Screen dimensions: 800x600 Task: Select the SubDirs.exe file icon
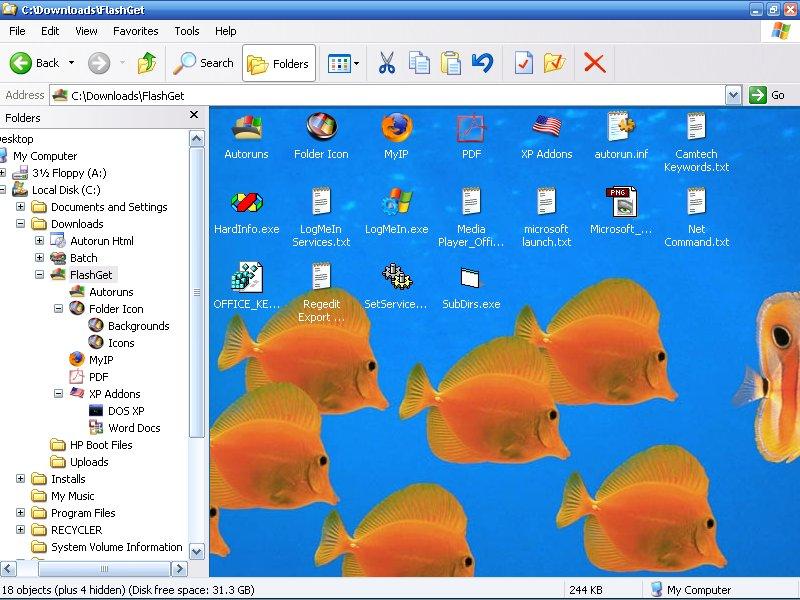[x=471, y=279]
